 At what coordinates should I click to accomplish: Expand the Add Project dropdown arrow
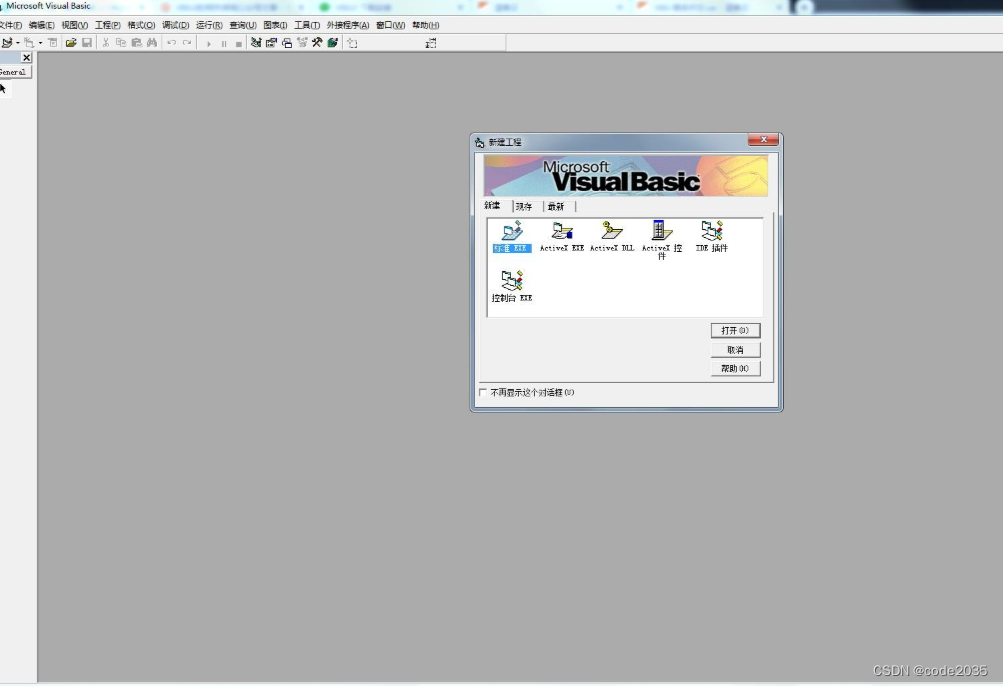(17, 43)
